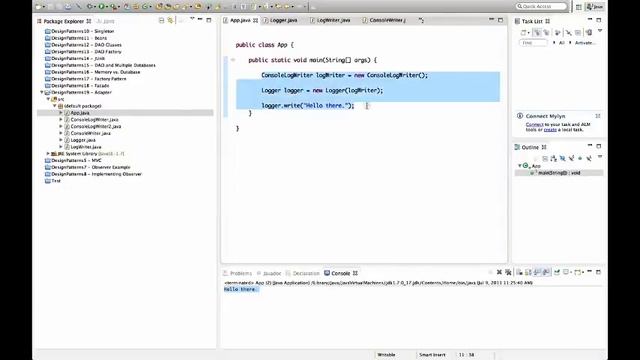The width and height of the screenshot is (640, 360).
Task: Expand the JRE System Library node
Action: click(48, 153)
